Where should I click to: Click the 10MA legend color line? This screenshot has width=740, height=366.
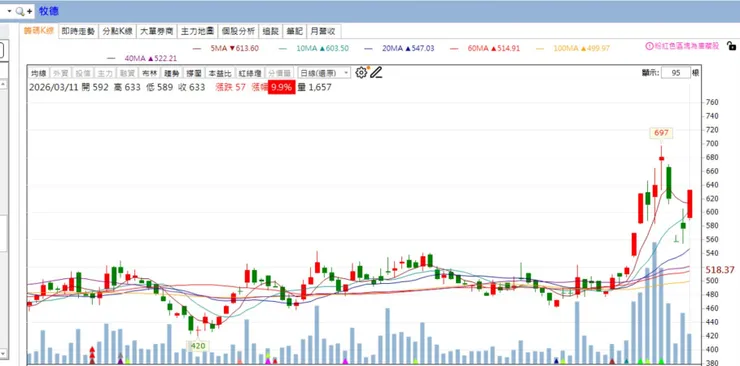[283, 49]
